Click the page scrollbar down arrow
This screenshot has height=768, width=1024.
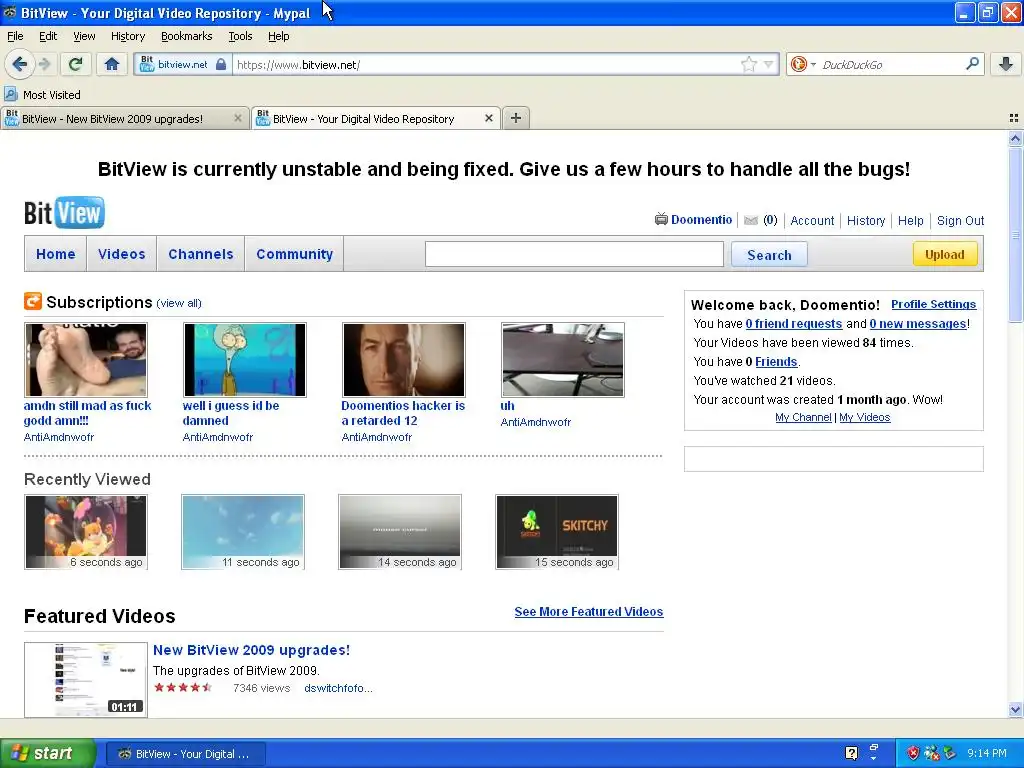tap(1015, 709)
